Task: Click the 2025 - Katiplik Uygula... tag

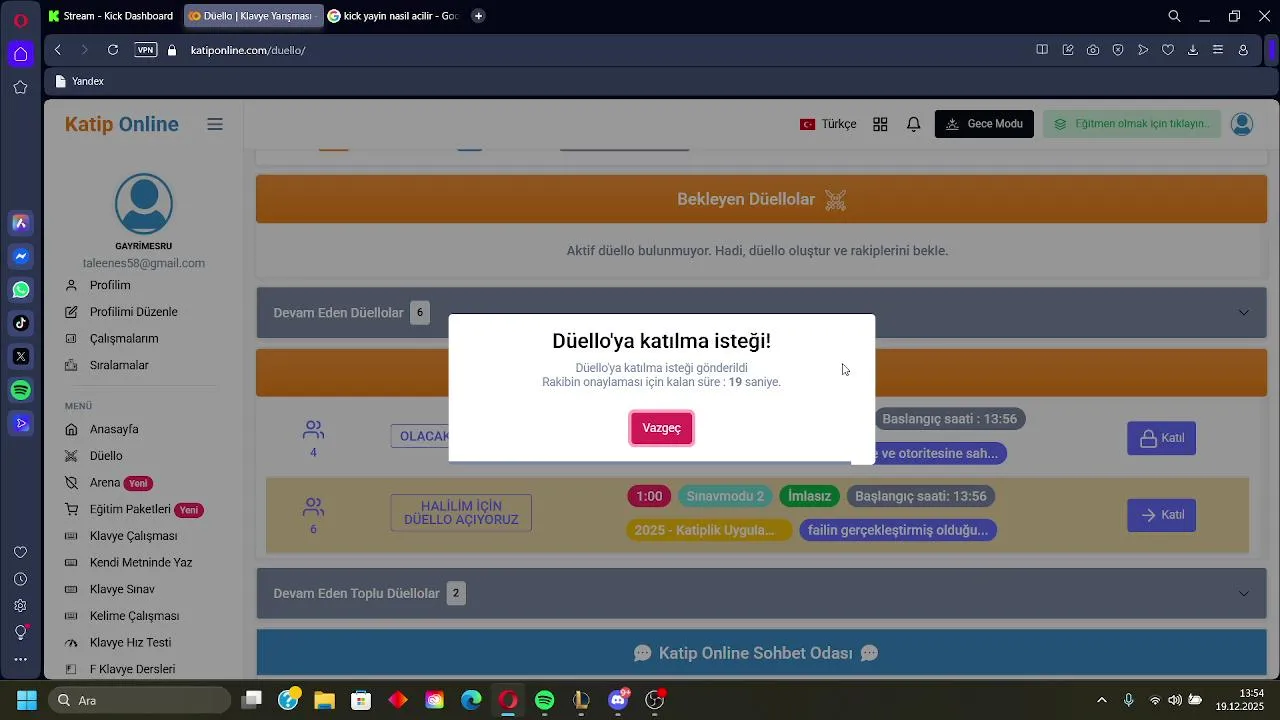Action: coord(709,530)
